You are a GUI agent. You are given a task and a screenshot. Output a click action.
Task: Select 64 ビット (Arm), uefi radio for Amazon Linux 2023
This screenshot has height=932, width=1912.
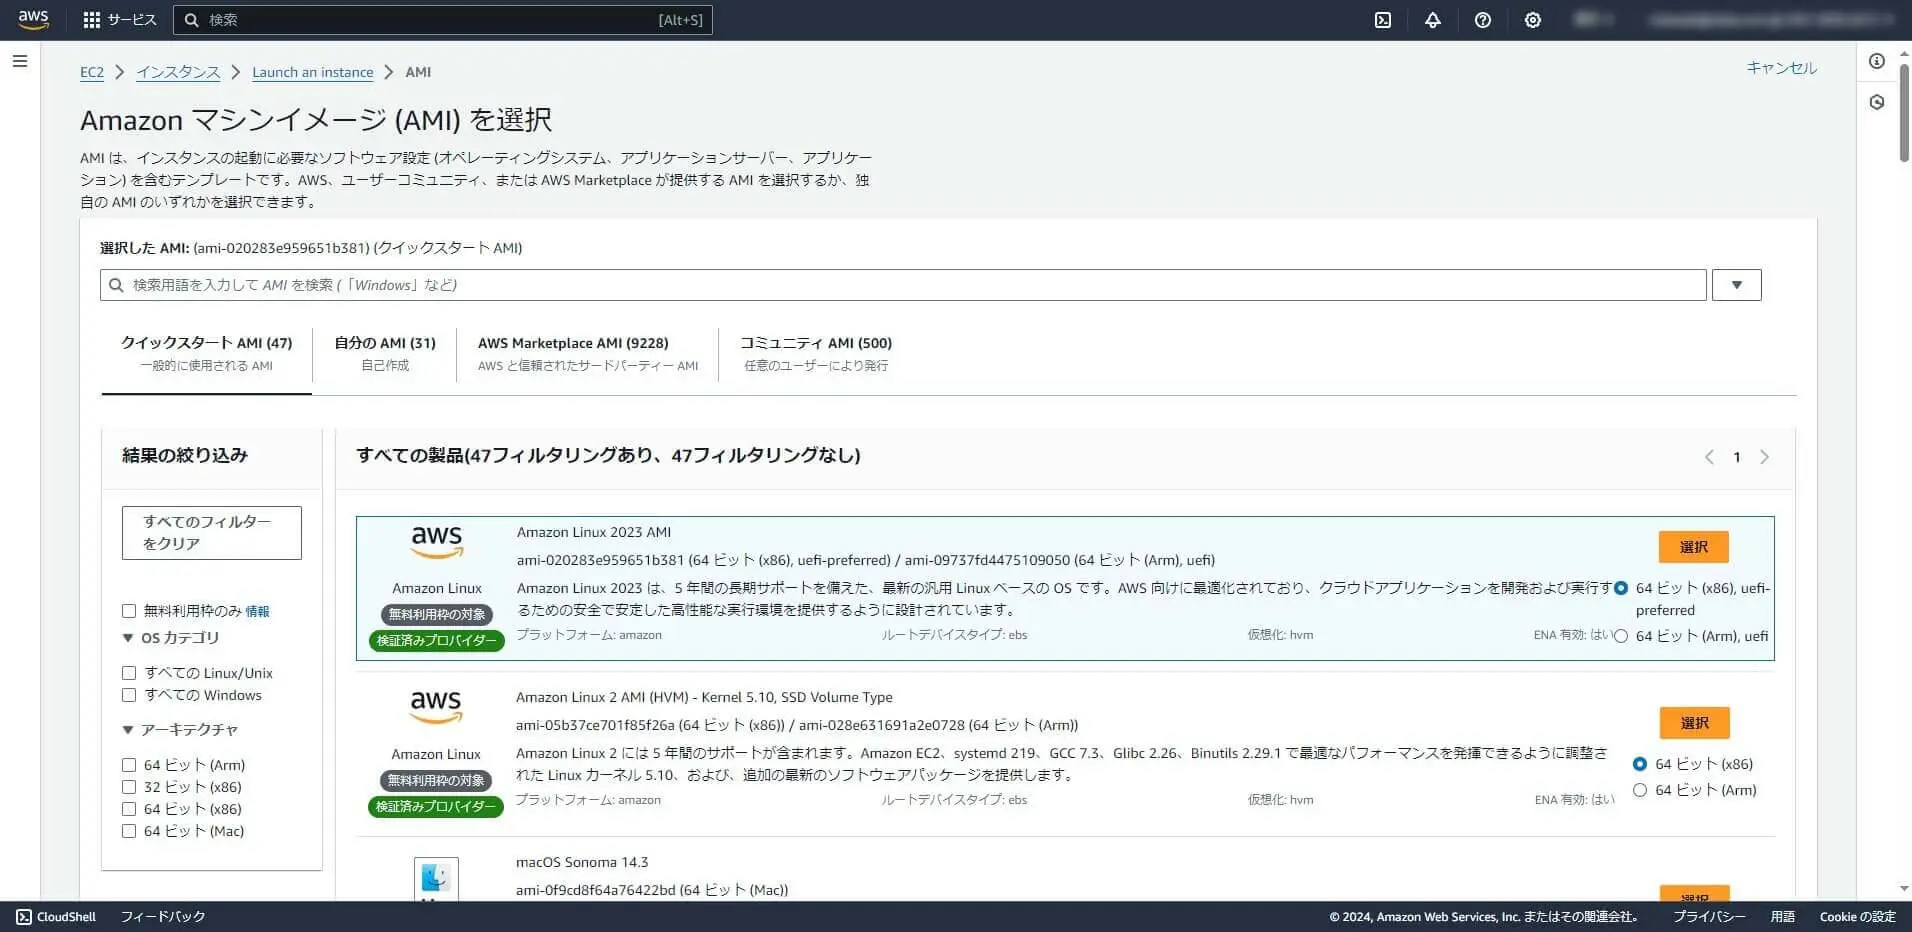[x=1621, y=636]
